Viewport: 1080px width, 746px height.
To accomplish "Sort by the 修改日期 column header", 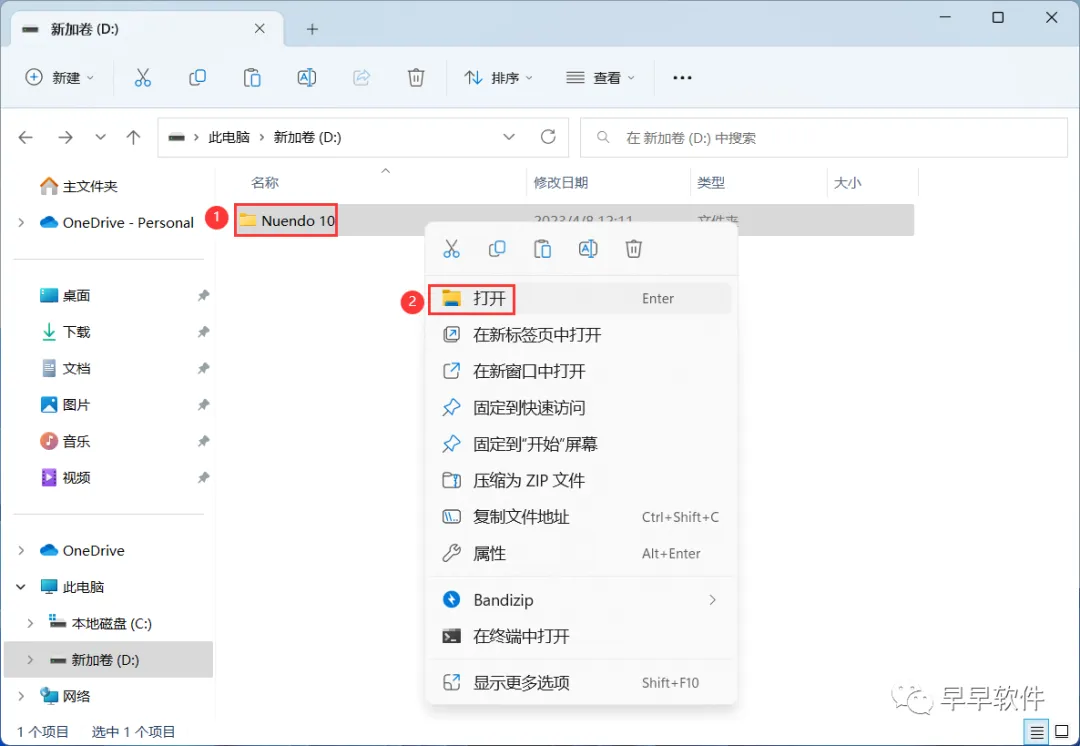I will [561, 183].
